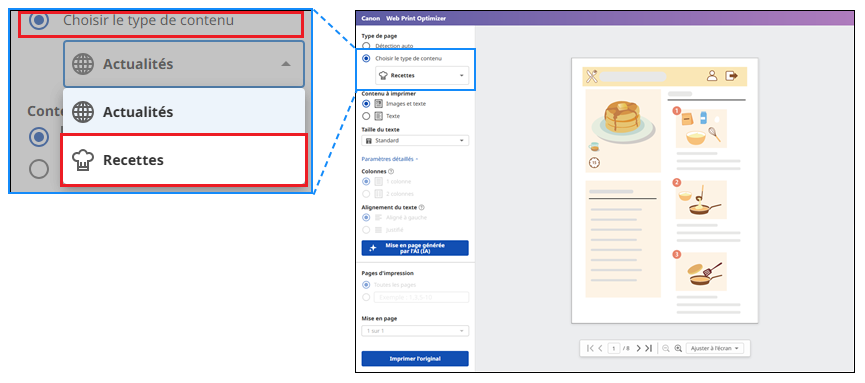Viewport: 865px width, 383px height.
Task: Select Choisir le type de contenu in the app window
Action: coord(366,58)
